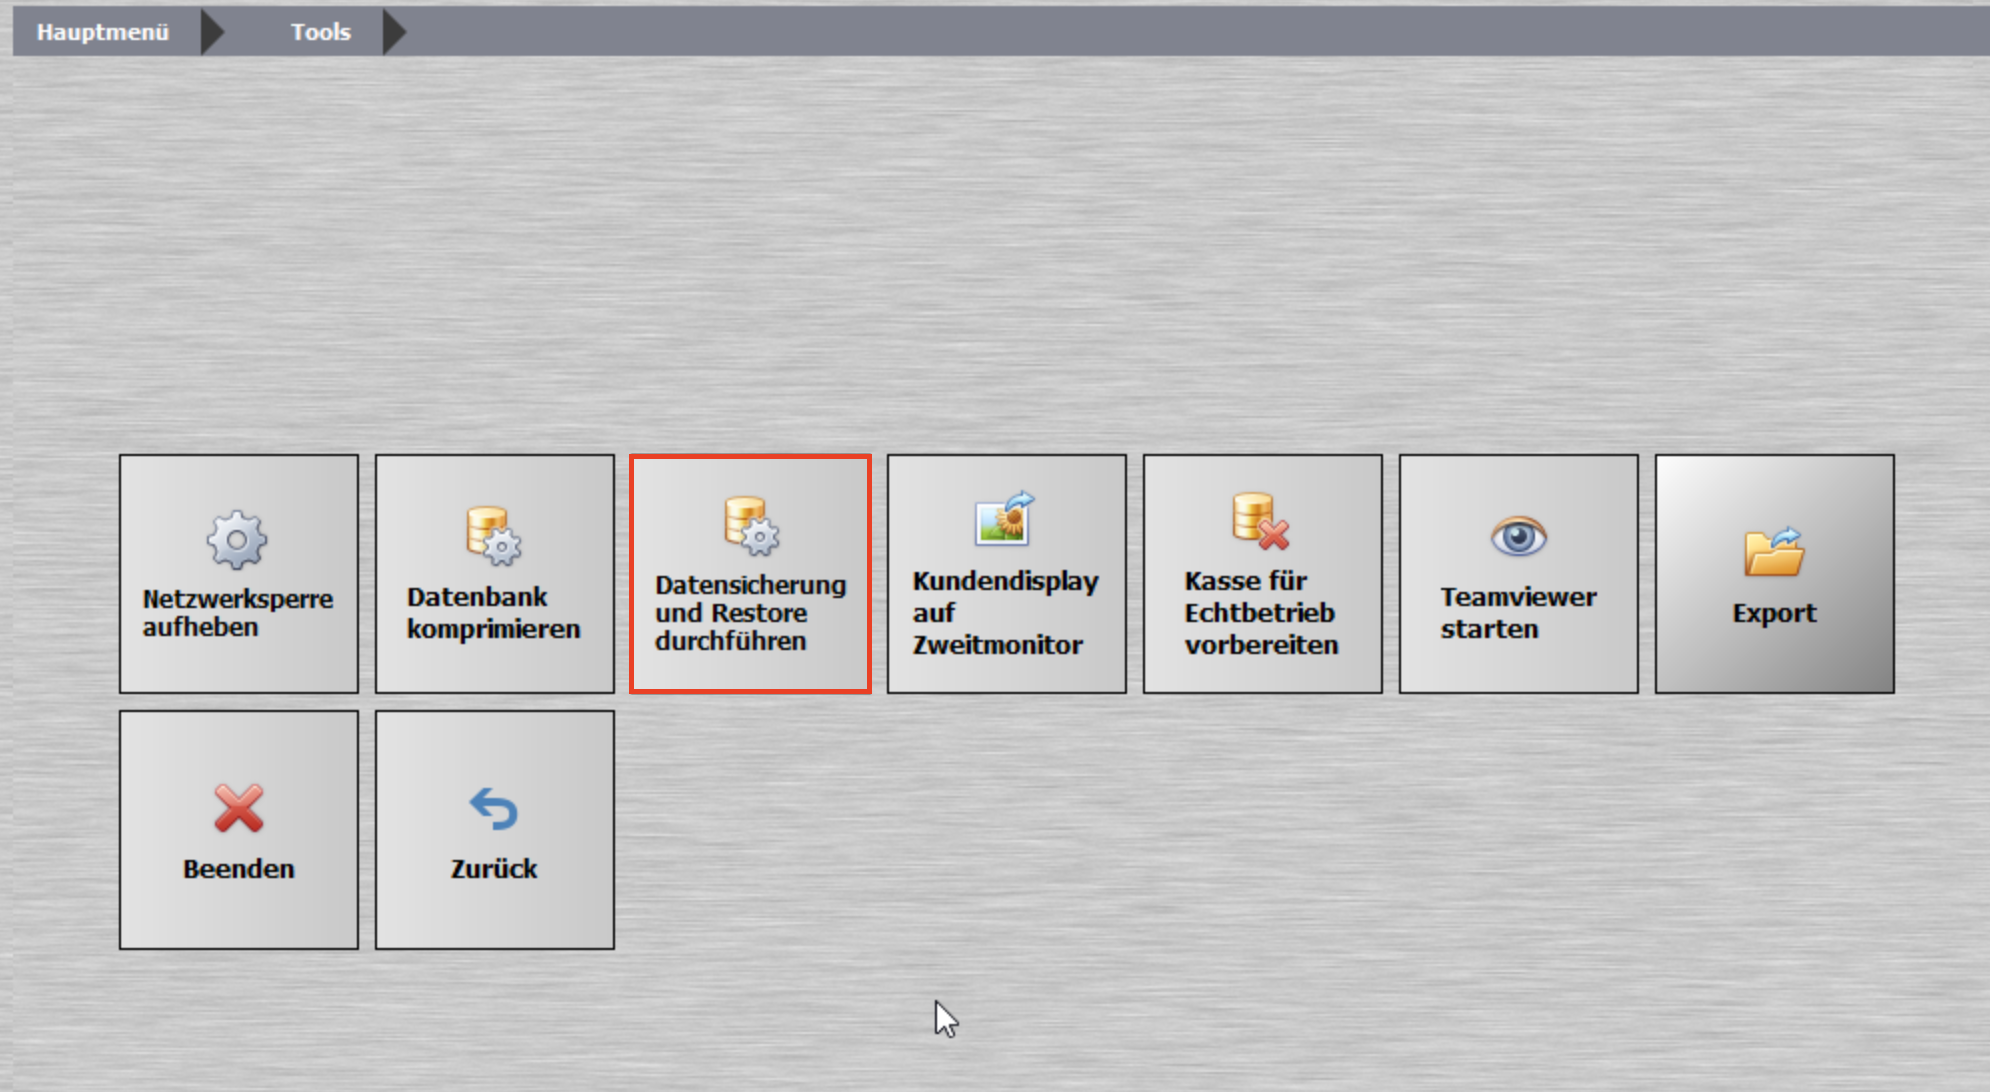Click the Kasse für Echtbetrieb database-delete icon
The width and height of the screenshot is (1990, 1092).
1260,521
